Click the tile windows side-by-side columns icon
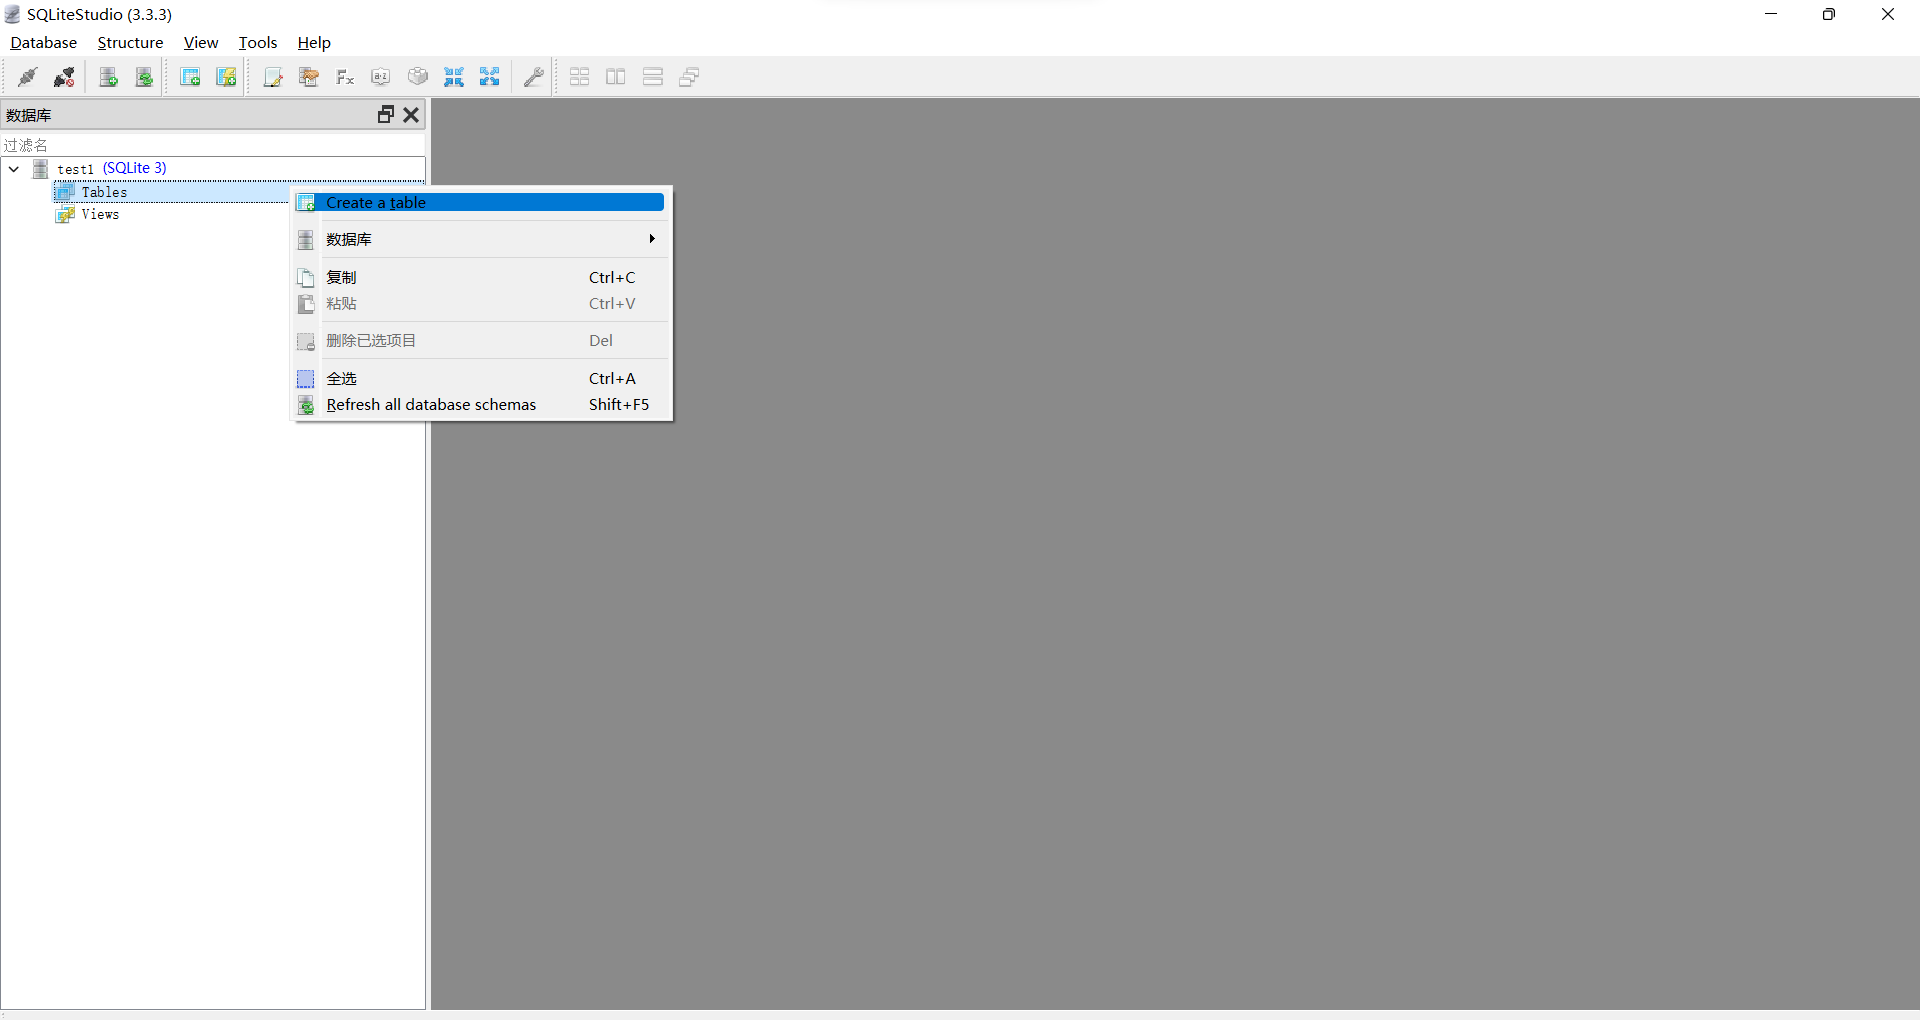 click(616, 77)
